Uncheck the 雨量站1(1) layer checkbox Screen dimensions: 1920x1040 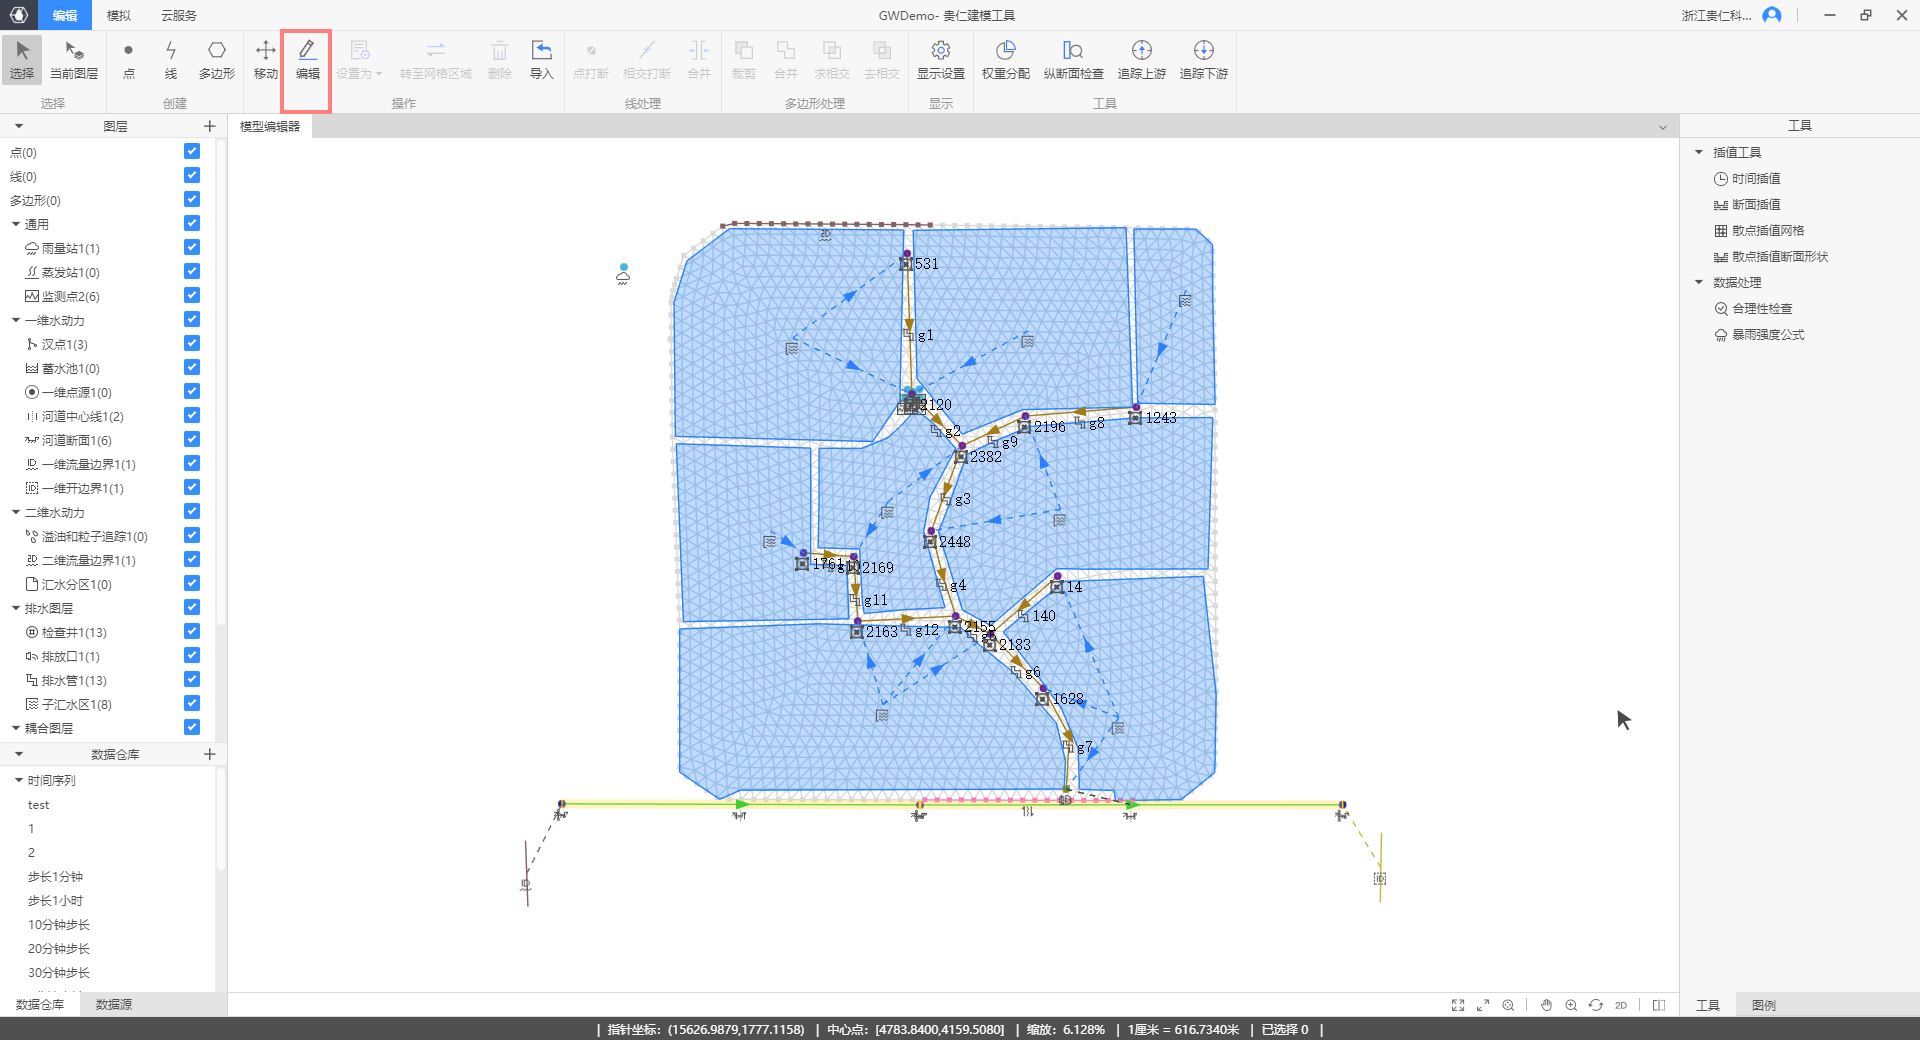coord(192,248)
